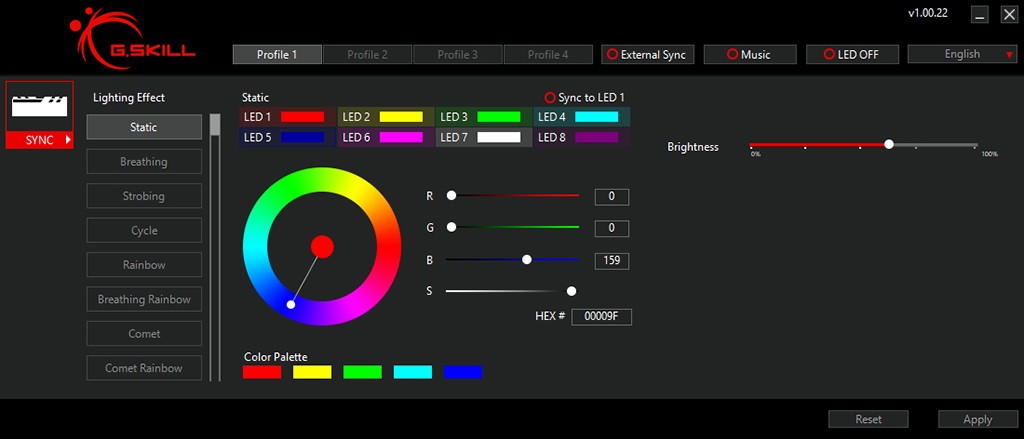Screen dimensions: 1024x439
Task: Click the Brightness slider handle
Action: [888, 145]
